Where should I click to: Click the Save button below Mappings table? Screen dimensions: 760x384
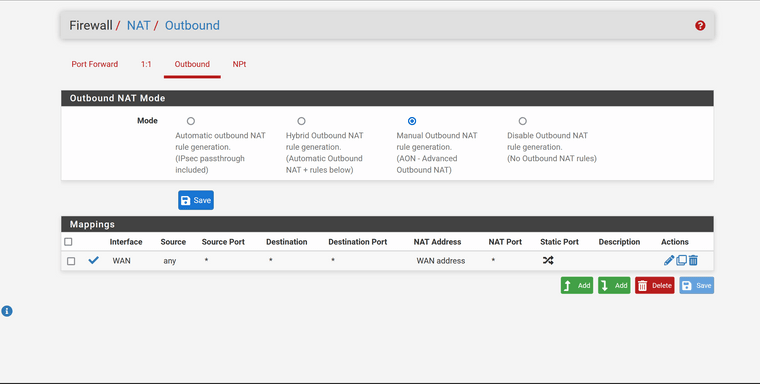coord(697,286)
